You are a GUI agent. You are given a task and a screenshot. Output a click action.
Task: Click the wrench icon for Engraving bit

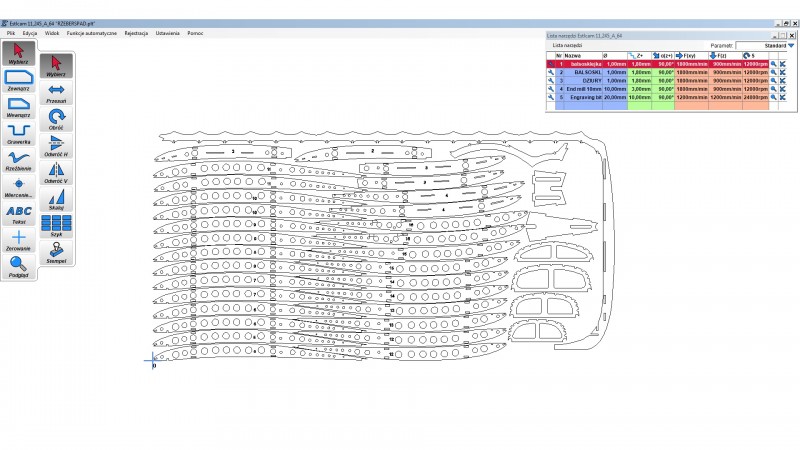551,97
